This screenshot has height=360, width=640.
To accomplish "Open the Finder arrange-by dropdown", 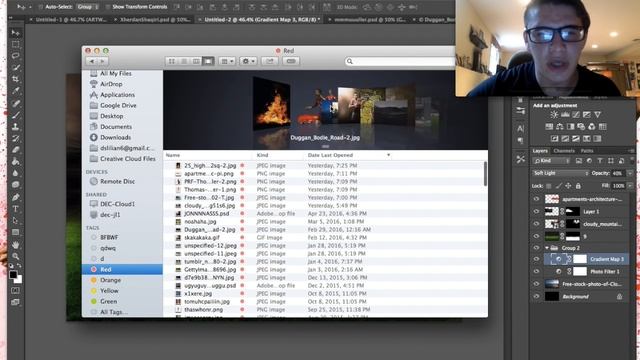I will 227,61.
